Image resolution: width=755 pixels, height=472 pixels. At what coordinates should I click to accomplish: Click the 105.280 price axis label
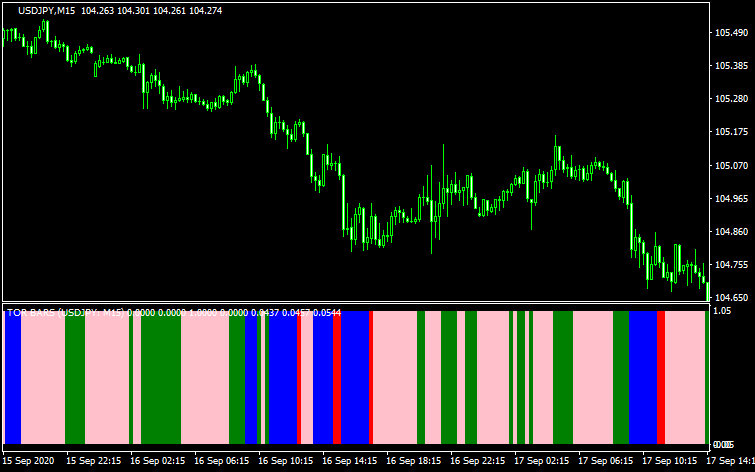(x=732, y=99)
